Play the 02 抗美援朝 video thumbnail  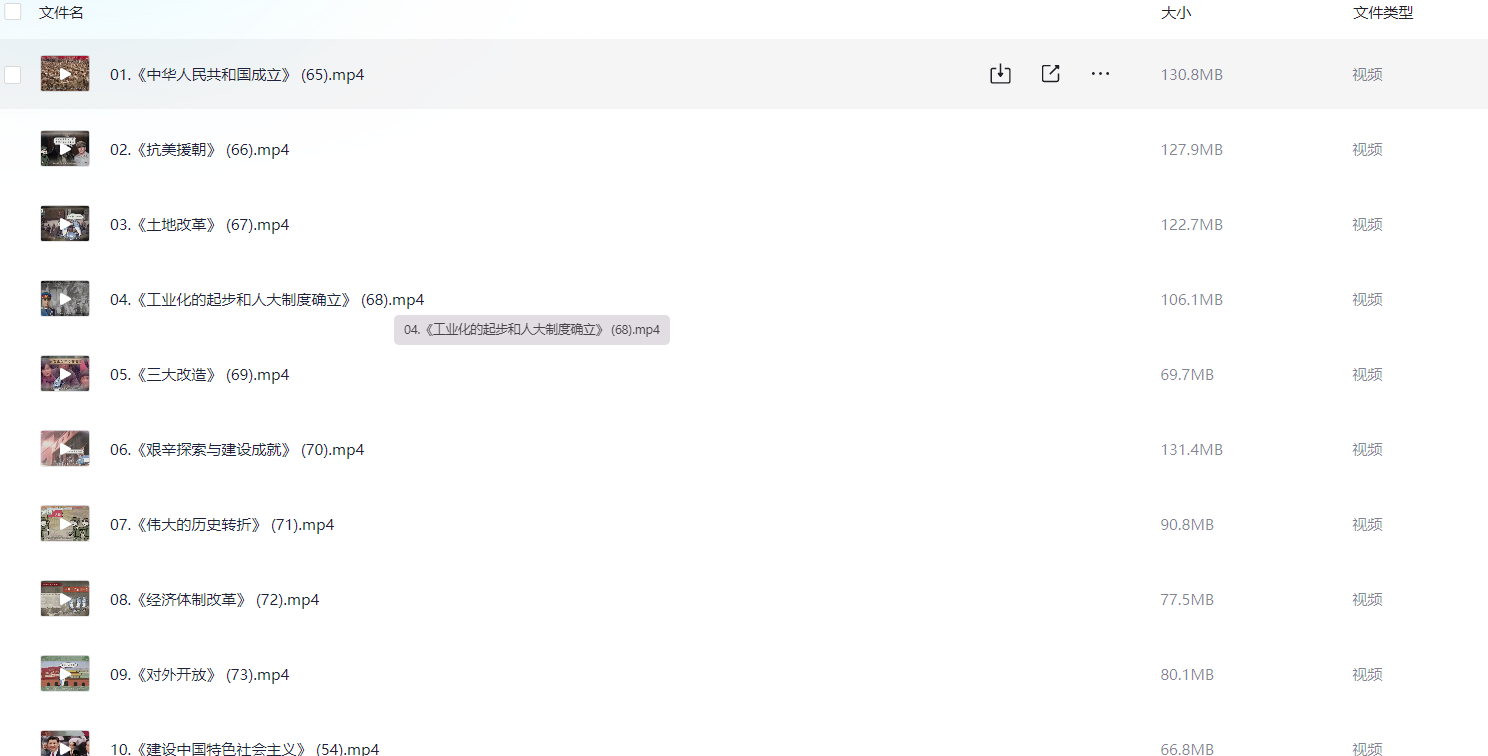[x=65, y=149]
